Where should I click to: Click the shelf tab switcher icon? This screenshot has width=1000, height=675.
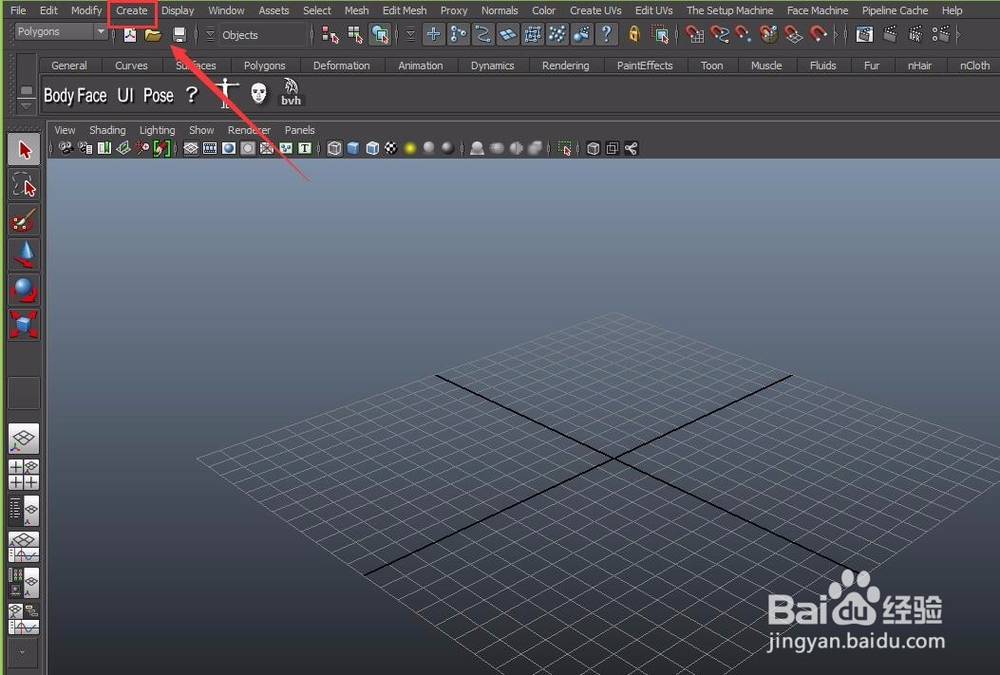click(26, 91)
